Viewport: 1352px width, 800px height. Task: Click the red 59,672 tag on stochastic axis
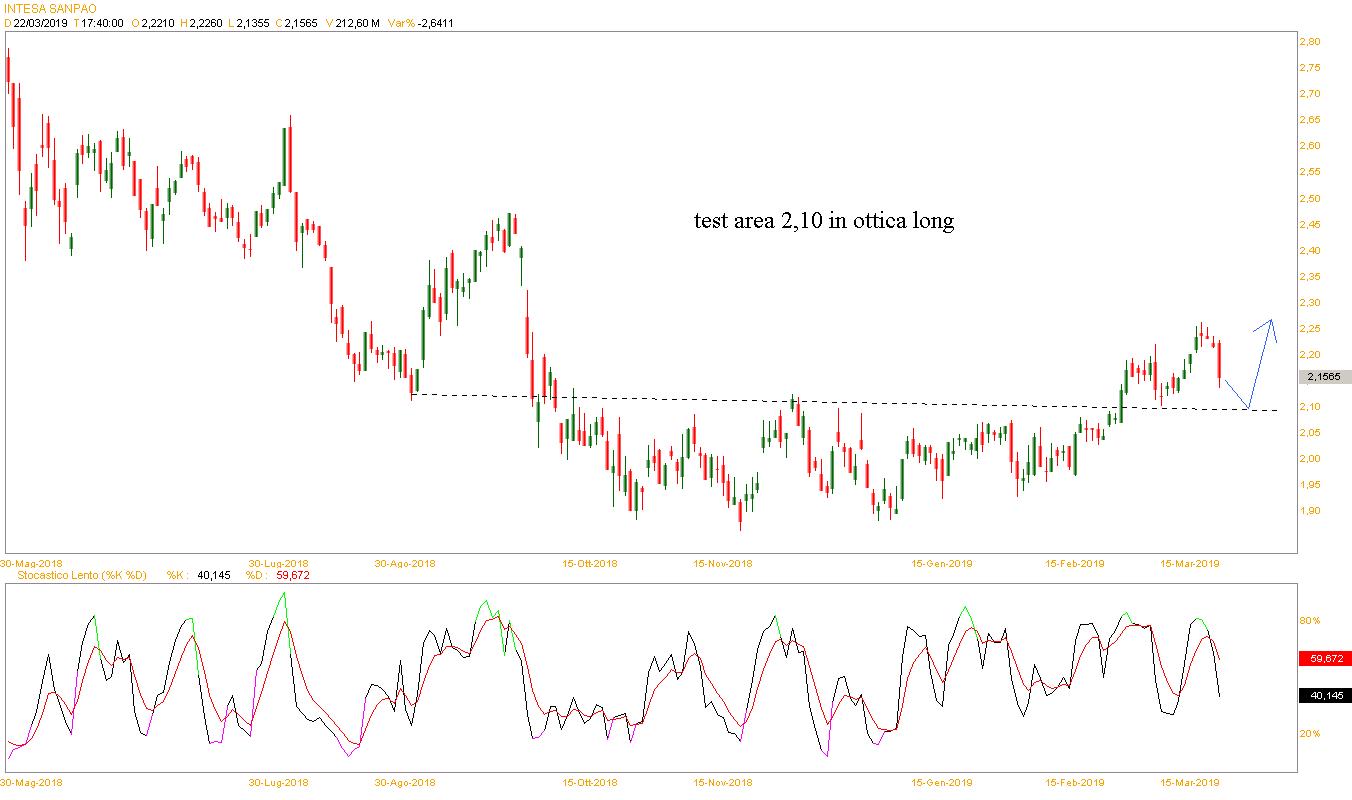pos(1325,659)
